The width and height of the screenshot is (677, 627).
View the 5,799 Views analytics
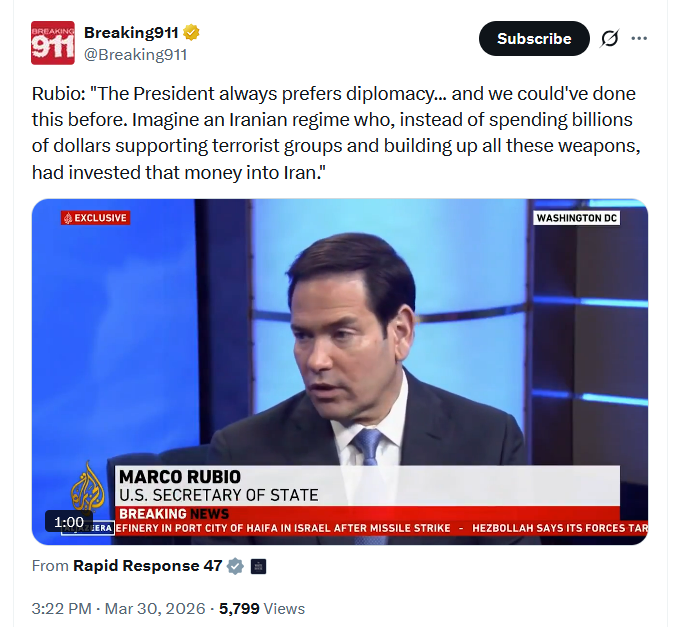pyautogui.click(x=262, y=608)
